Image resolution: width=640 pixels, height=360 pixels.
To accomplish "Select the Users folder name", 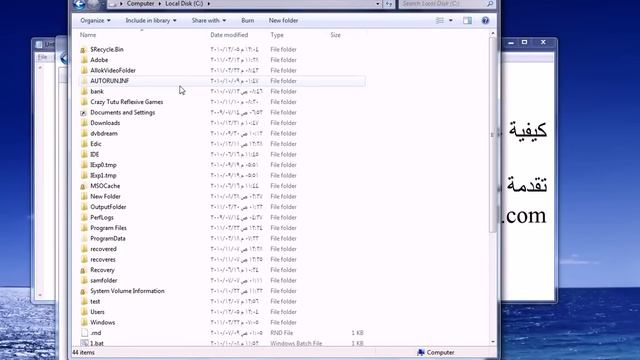I will [x=97, y=312].
